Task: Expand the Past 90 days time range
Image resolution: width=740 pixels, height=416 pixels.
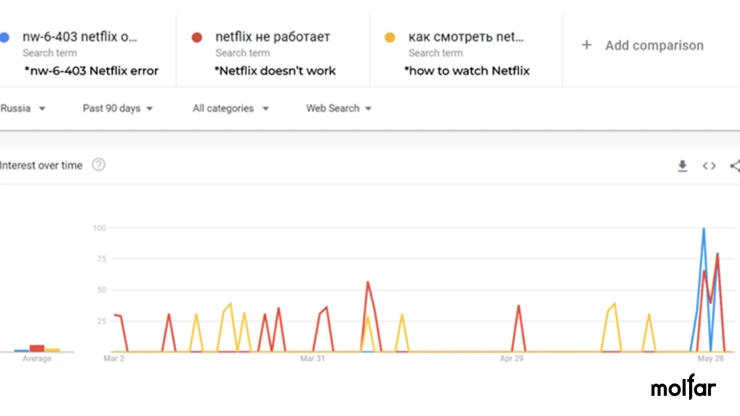Action: 118,108
